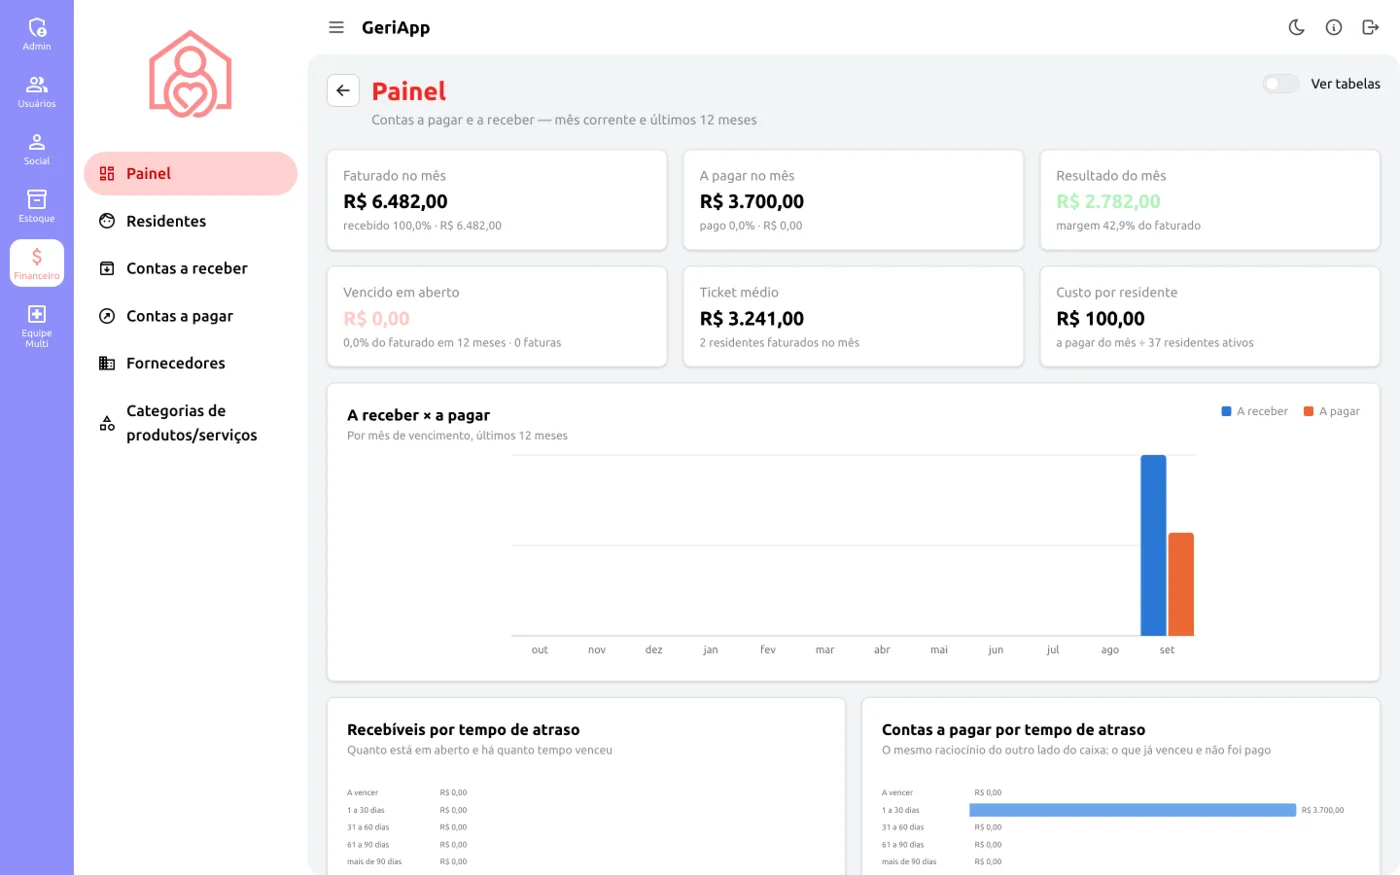Open Residentes in the side menu
Viewport: 1400px width, 875px height.
pyautogui.click(x=191, y=221)
